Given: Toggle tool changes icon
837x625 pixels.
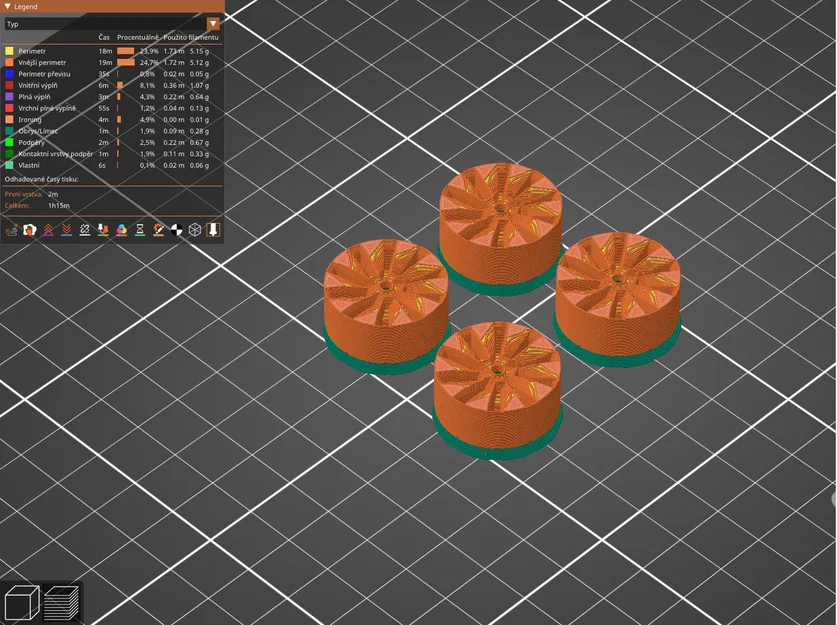Looking at the screenshot, I should pos(104,230).
